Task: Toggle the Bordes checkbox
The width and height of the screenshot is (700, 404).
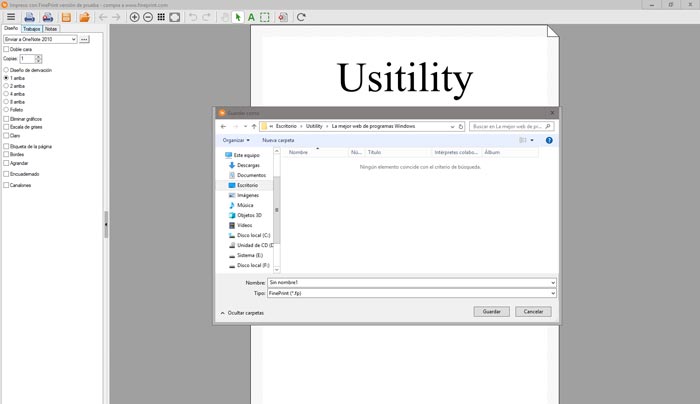Action: 6,154
